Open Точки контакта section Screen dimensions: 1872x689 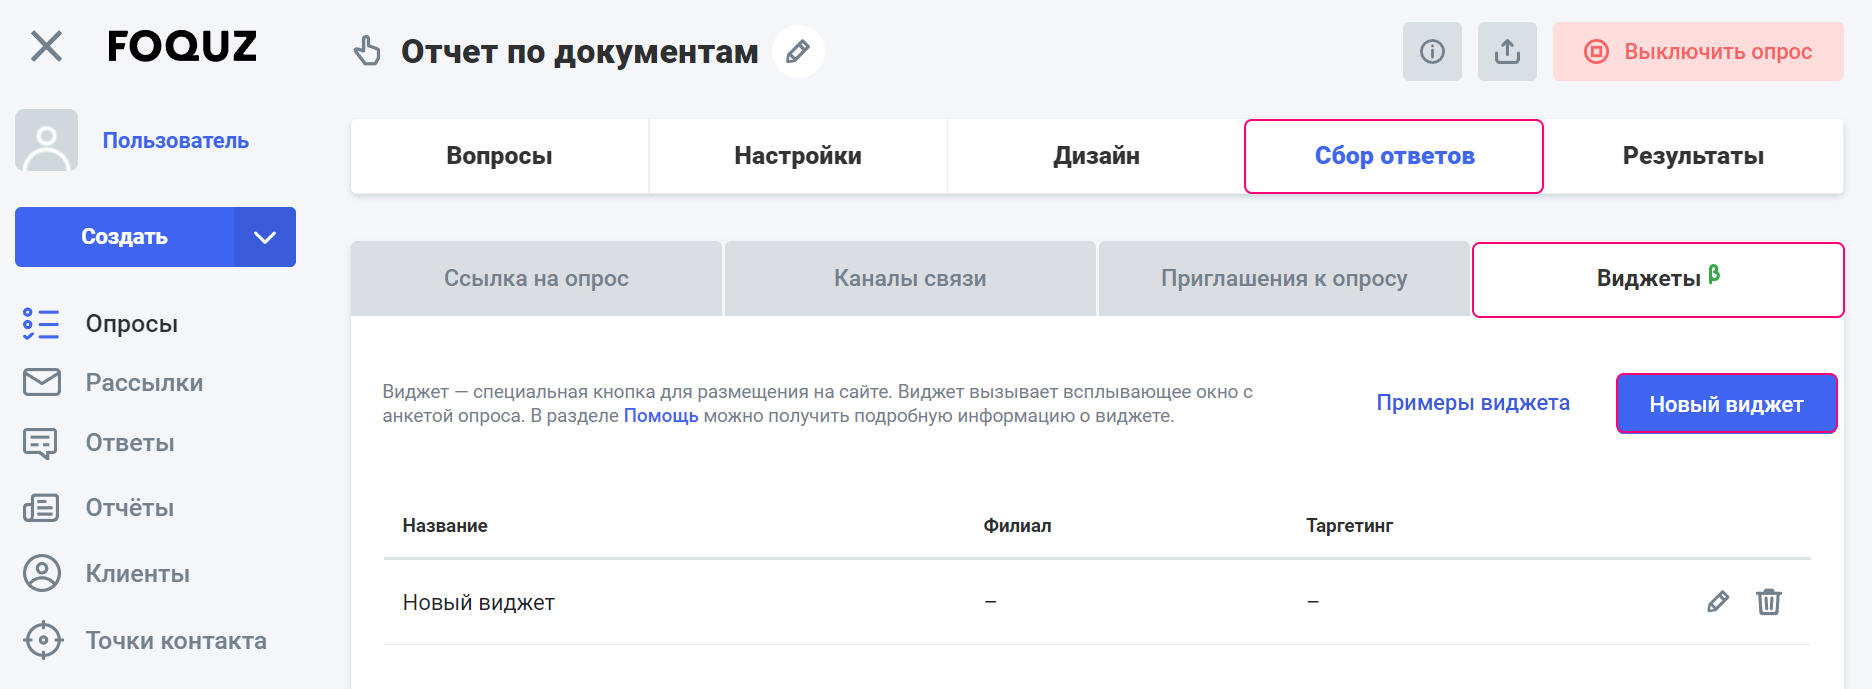tap(176, 641)
